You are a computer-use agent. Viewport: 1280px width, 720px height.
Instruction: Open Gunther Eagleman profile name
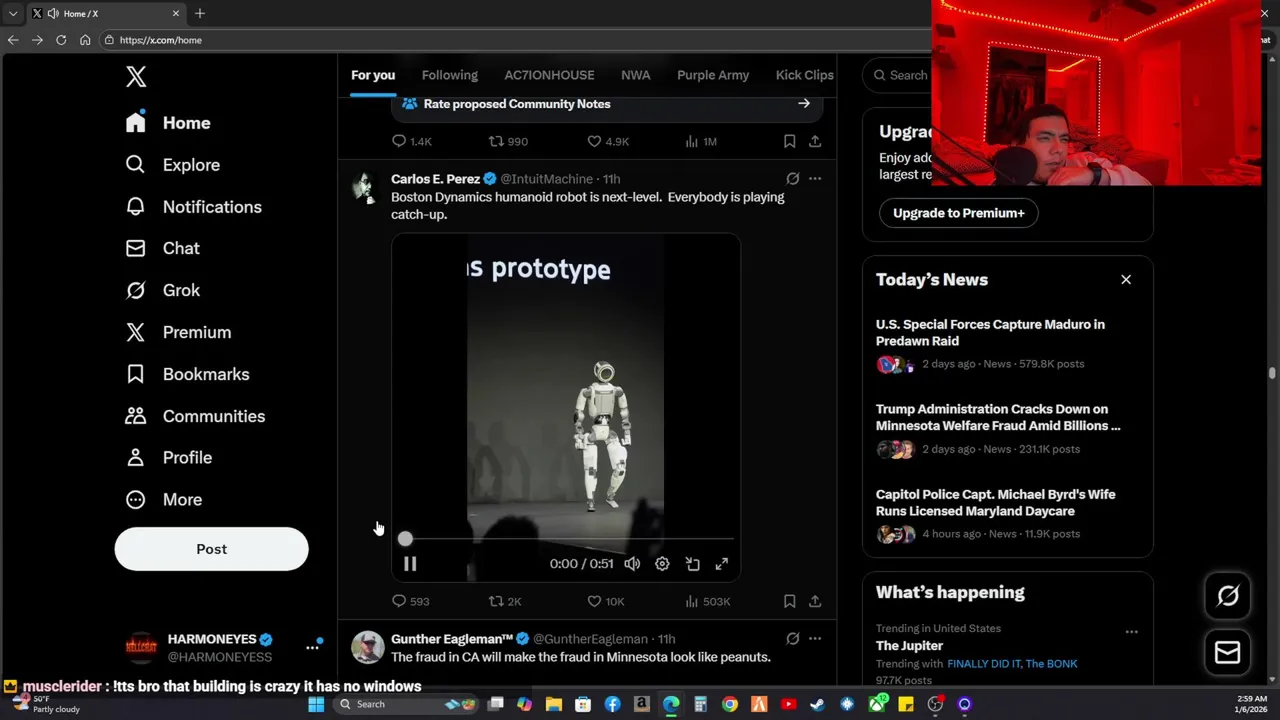(x=452, y=639)
